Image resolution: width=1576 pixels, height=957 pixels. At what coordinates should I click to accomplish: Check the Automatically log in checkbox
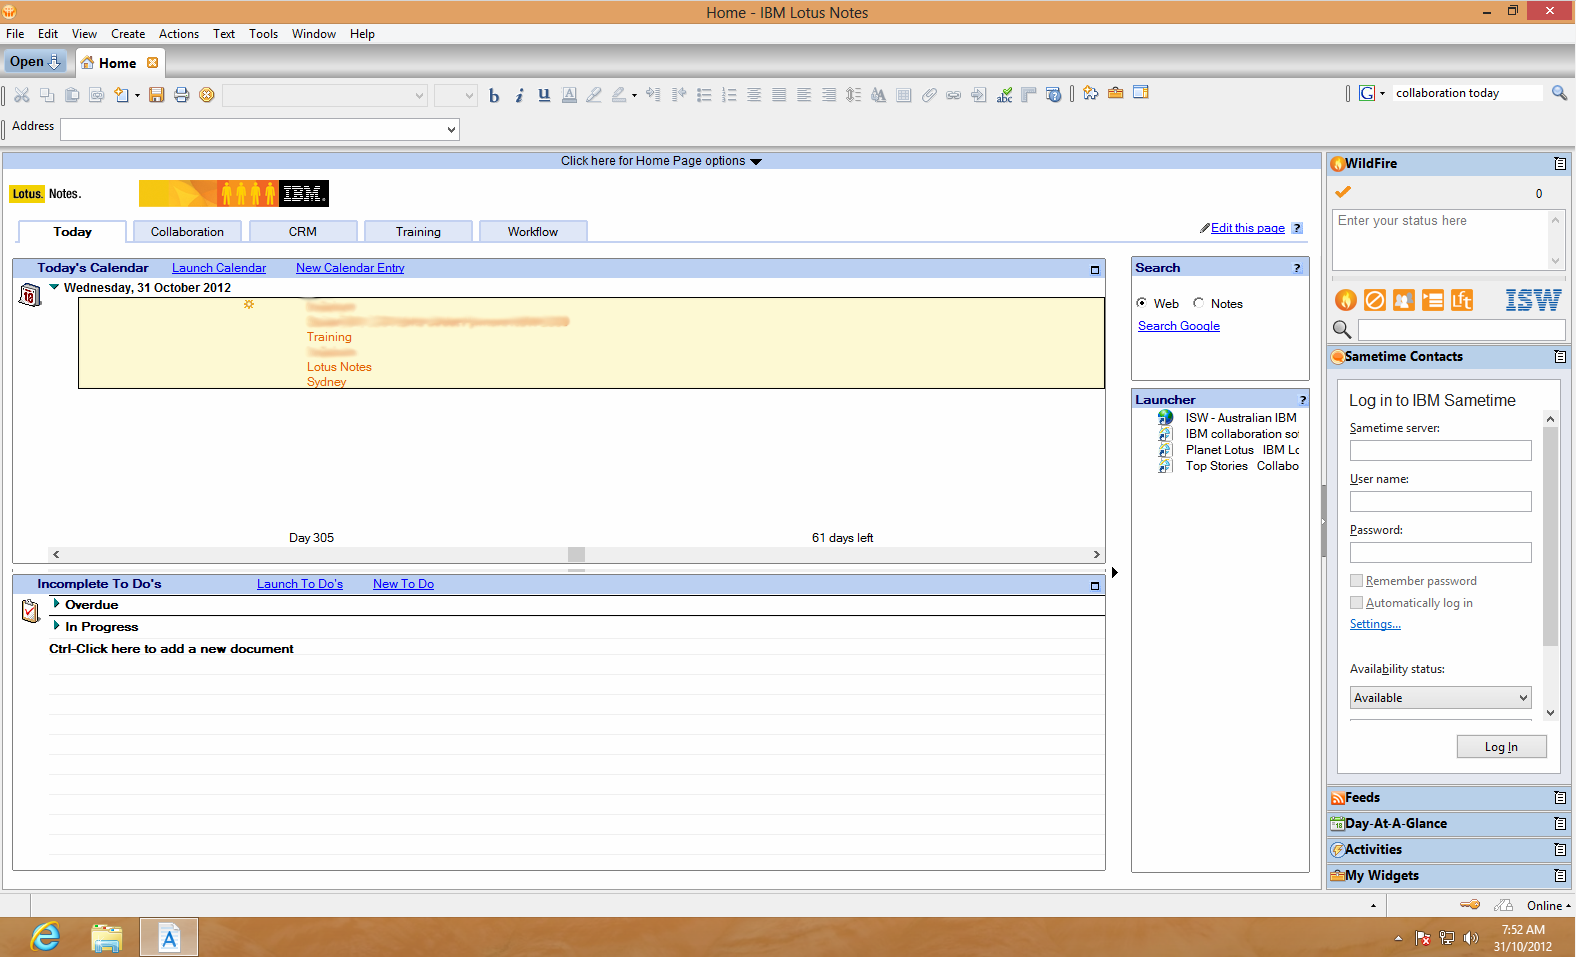1356,603
